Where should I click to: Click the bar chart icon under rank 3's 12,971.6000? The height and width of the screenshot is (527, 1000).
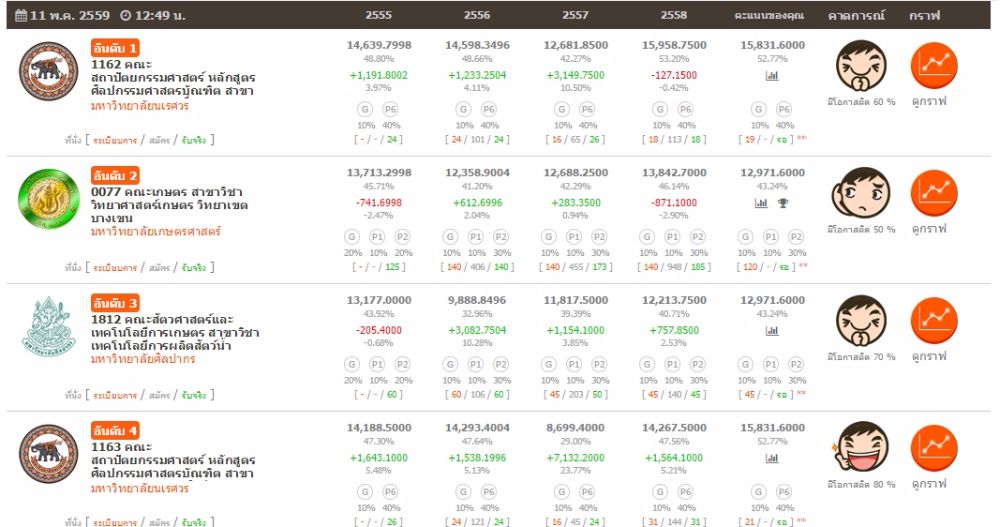772,330
